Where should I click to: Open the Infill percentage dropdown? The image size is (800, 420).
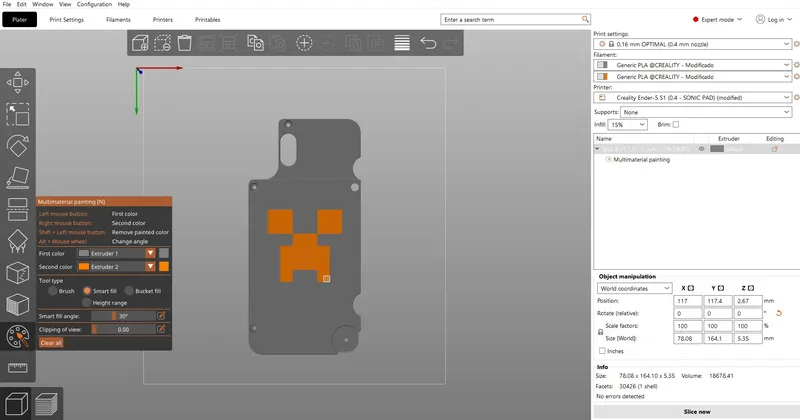pyautogui.click(x=629, y=124)
